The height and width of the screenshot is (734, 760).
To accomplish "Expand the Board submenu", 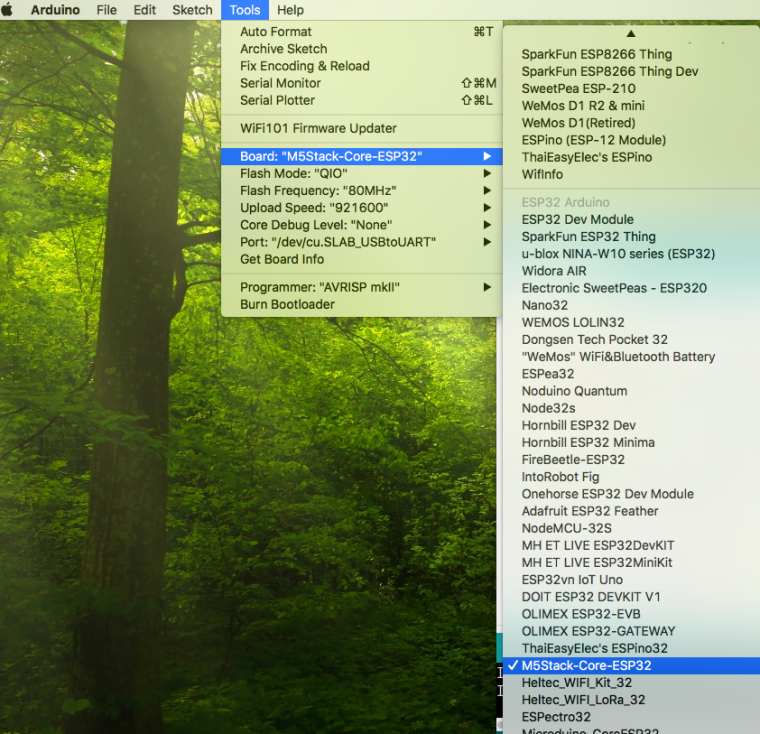I will click(x=362, y=157).
